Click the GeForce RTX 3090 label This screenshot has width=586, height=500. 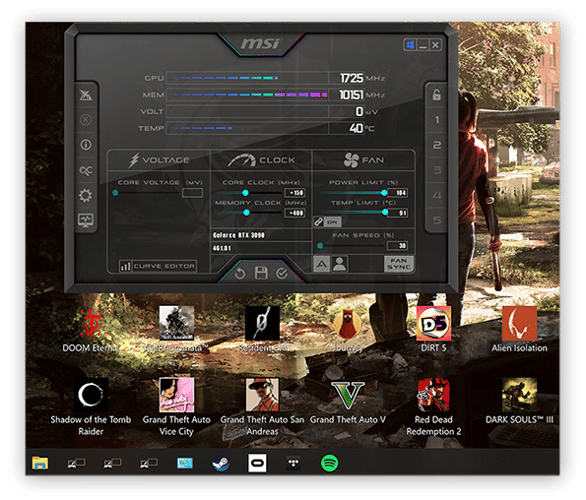238,235
